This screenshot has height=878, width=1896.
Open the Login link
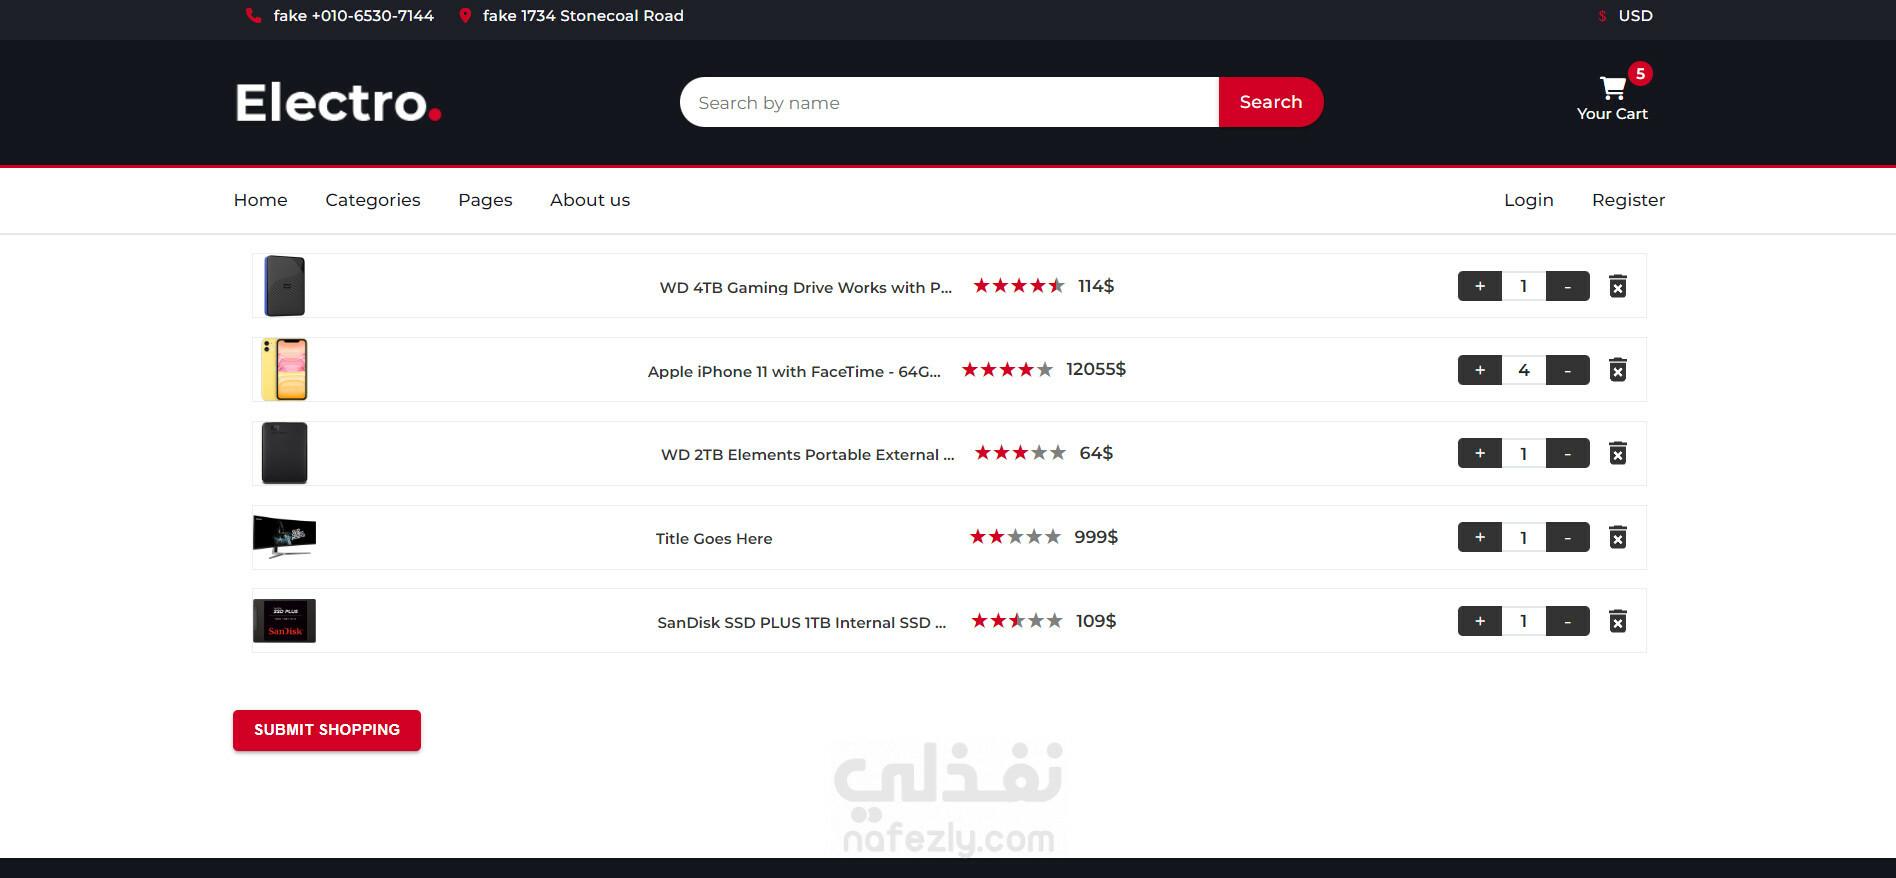click(1529, 200)
